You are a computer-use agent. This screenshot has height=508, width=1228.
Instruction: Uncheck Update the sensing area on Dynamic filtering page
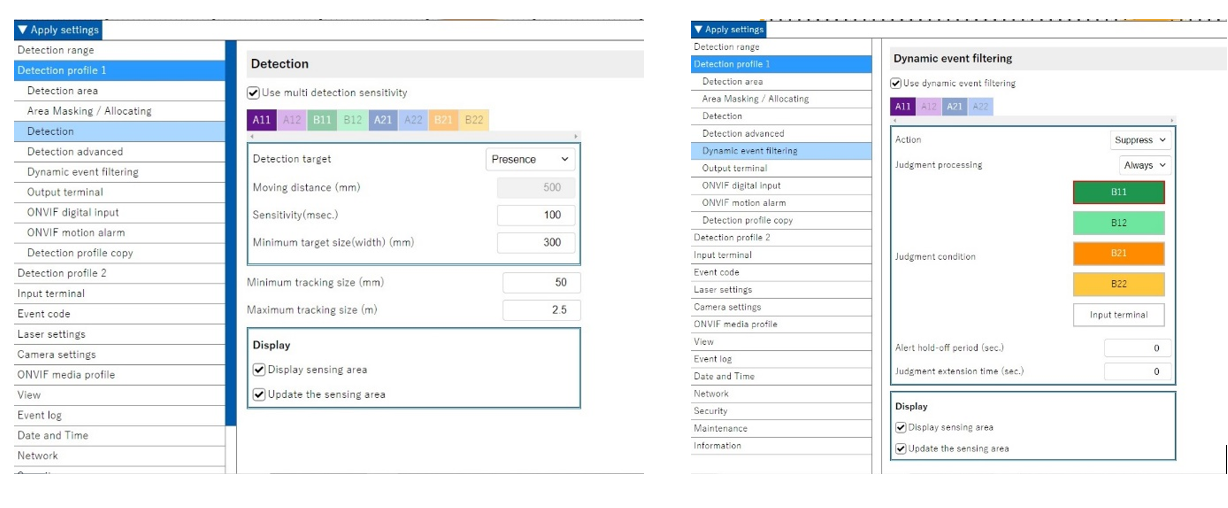click(901, 449)
